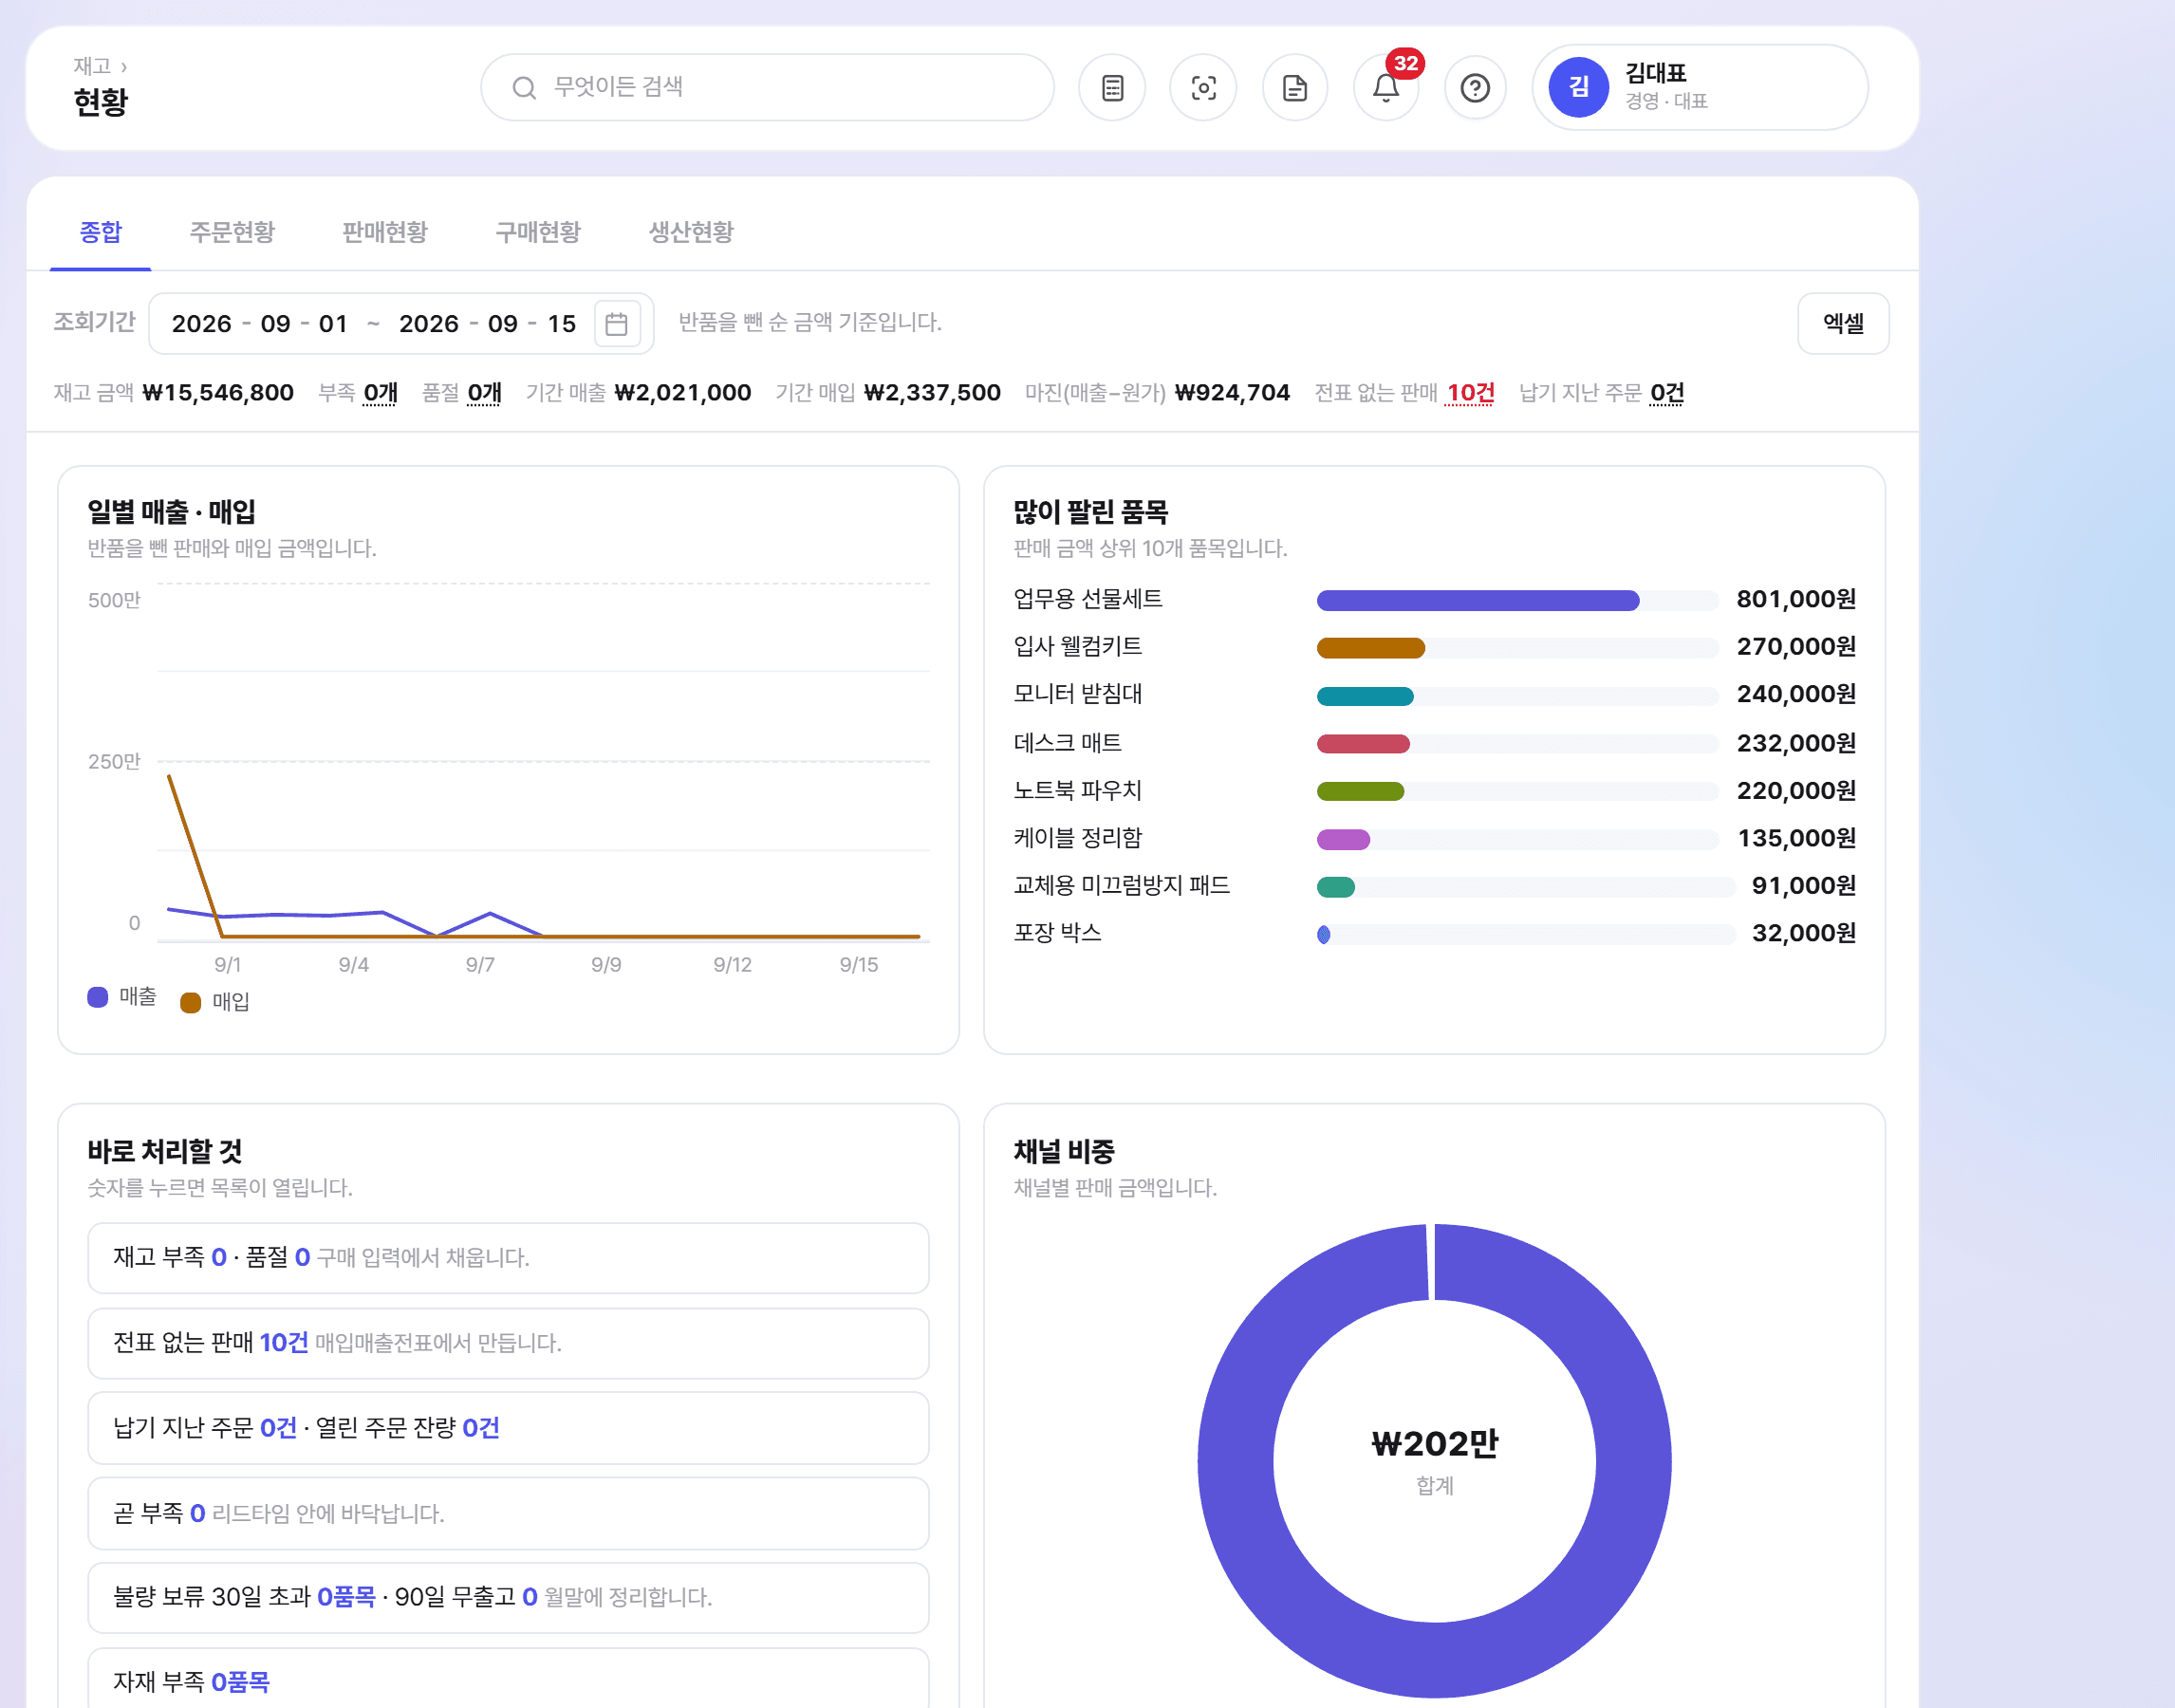
Task: Click start date 2026-09-01 field
Action: (260, 324)
